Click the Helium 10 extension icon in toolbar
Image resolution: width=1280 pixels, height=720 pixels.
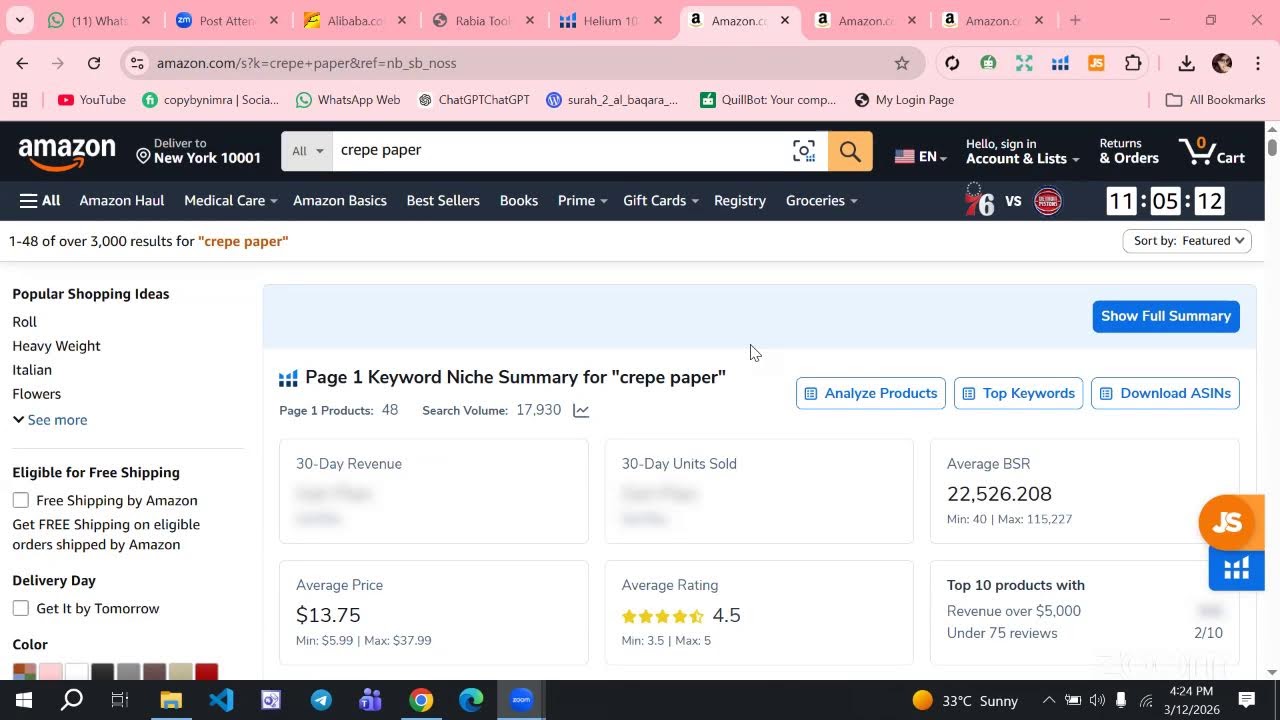click(1060, 63)
